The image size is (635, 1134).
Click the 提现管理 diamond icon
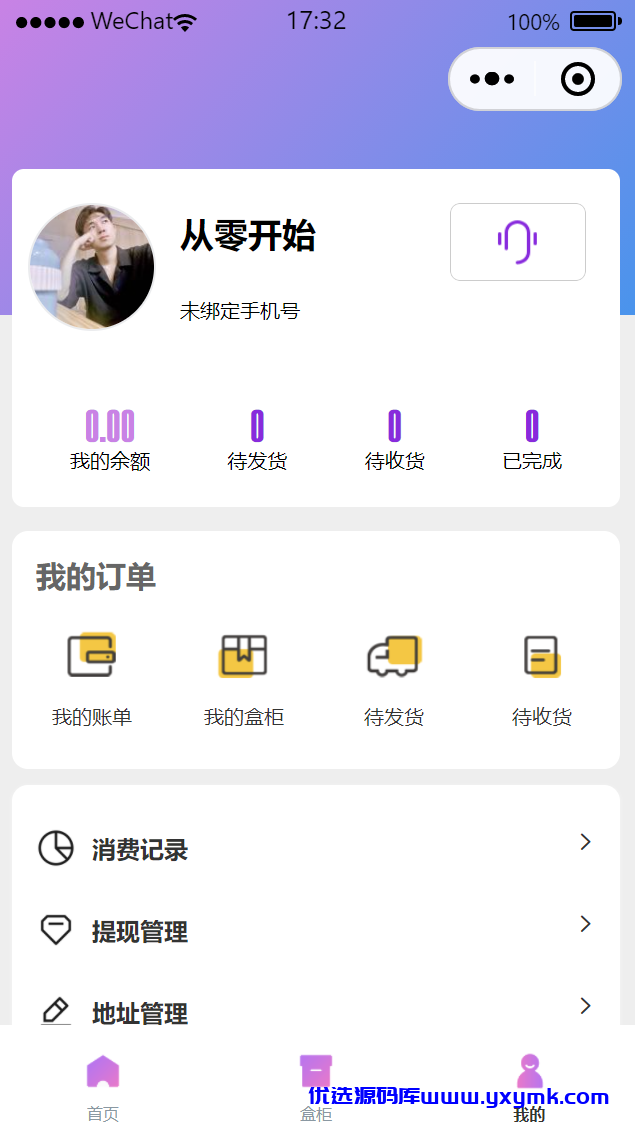coord(56,929)
